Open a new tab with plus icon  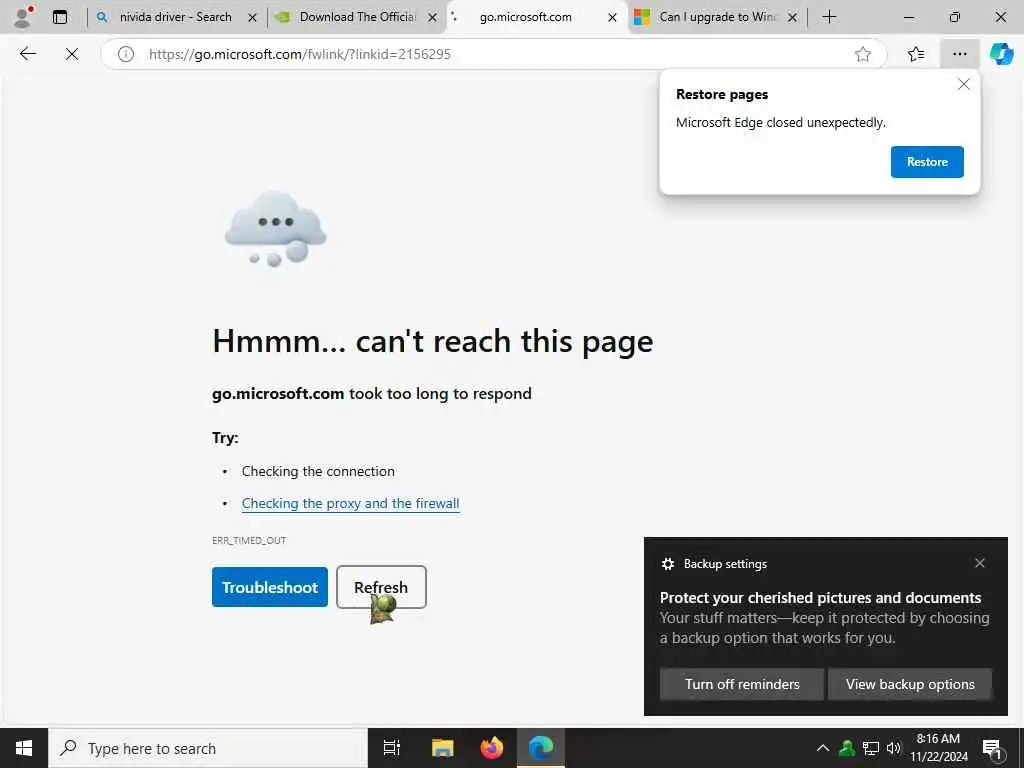tap(829, 17)
